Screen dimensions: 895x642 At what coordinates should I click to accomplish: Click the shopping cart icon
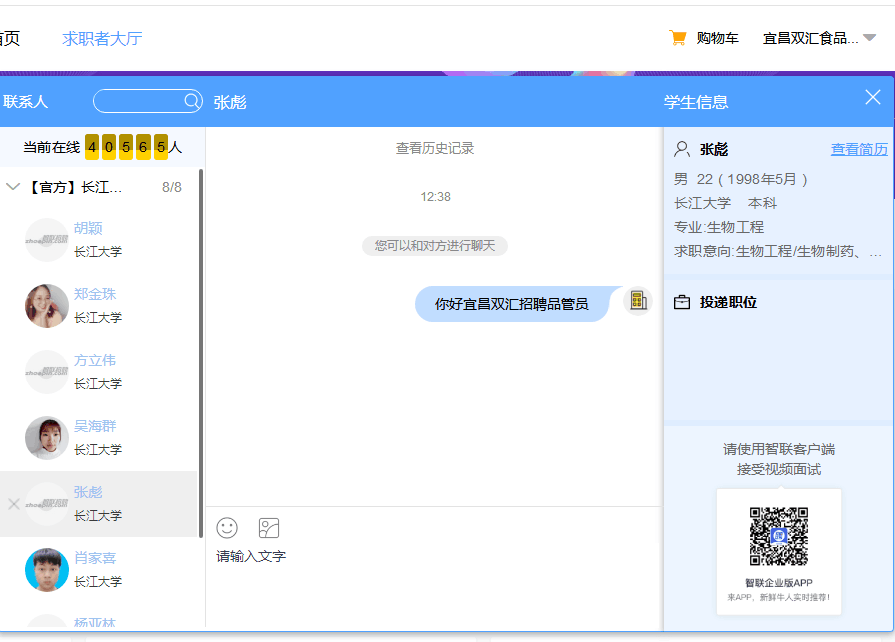point(678,38)
